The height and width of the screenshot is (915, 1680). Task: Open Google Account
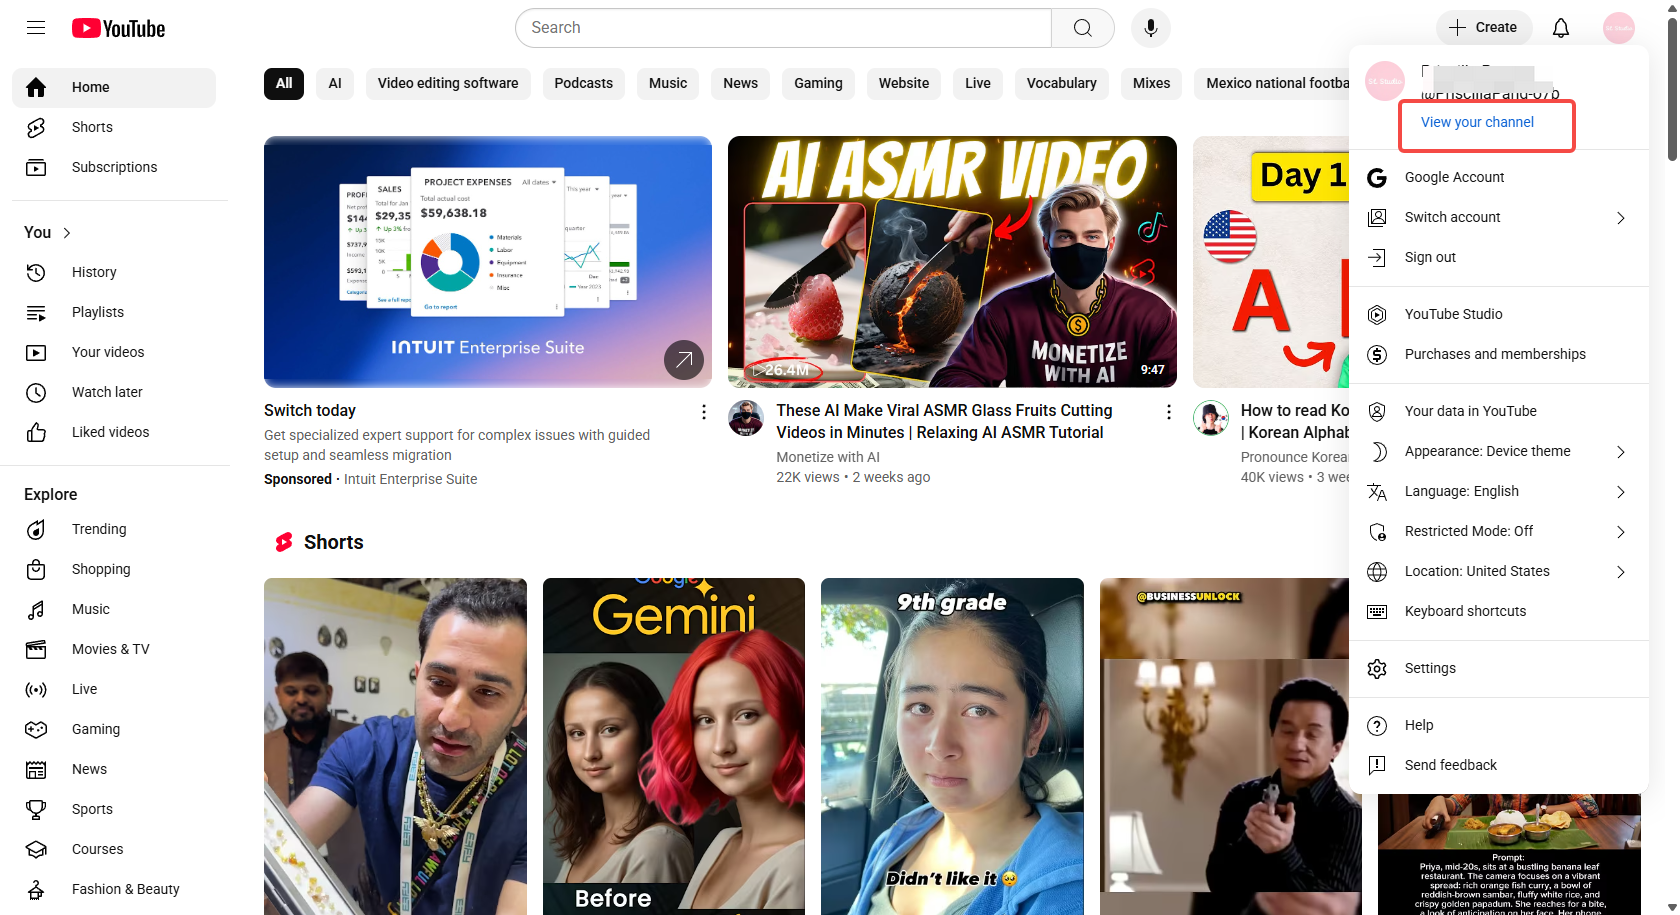(1499, 177)
